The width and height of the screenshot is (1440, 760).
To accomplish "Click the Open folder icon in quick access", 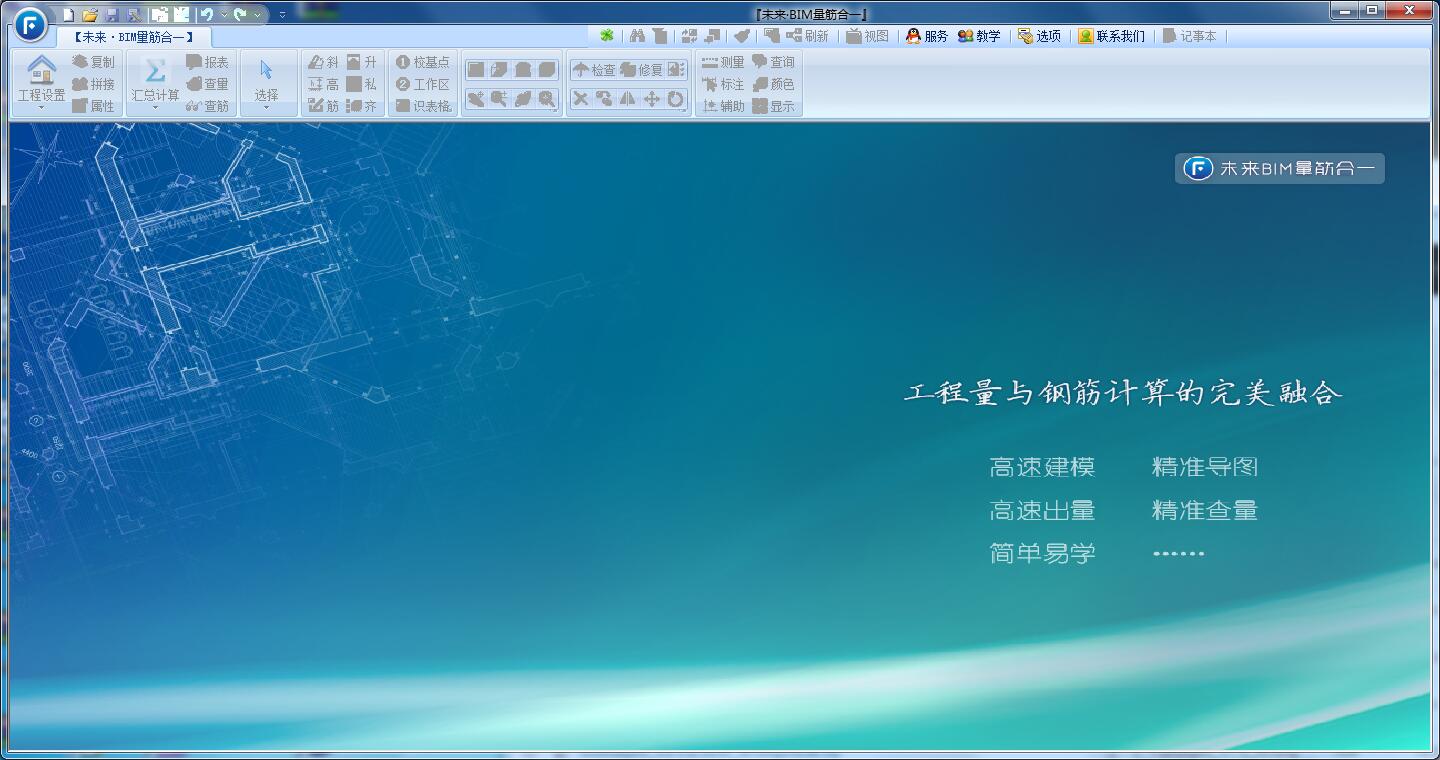I will (x=90, y=15).
